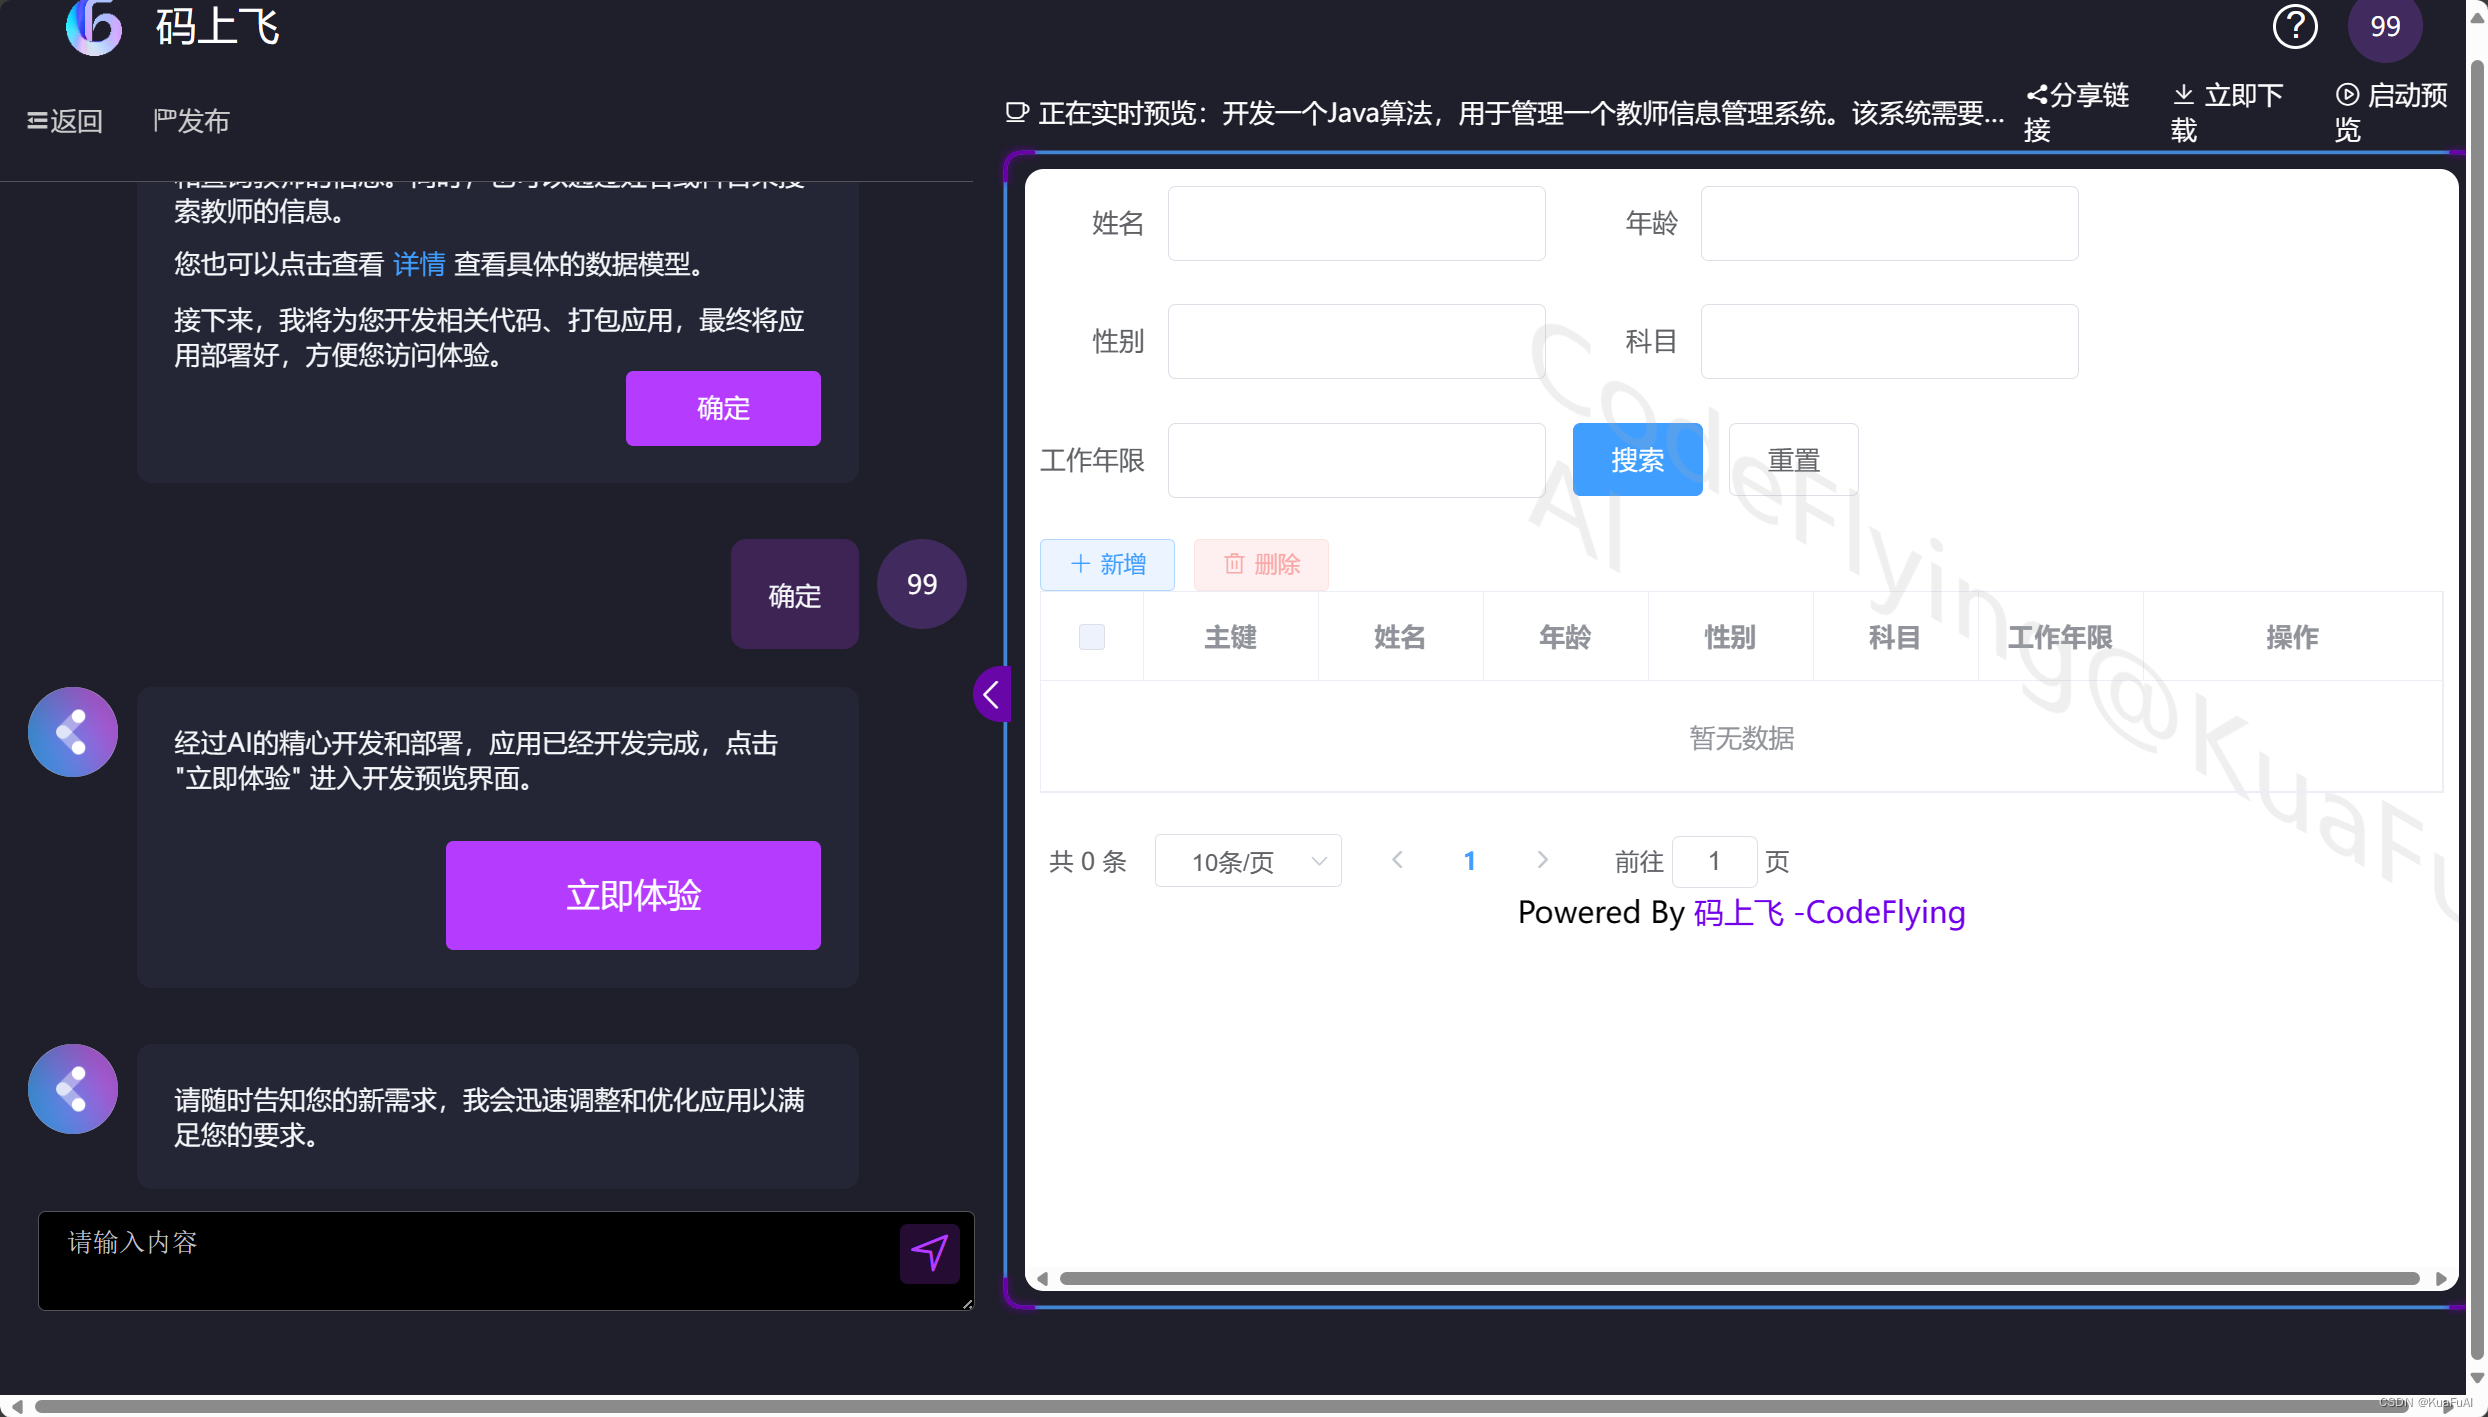Go to the next page arrow
2488x1417 pixels.
click(1542, 860)
